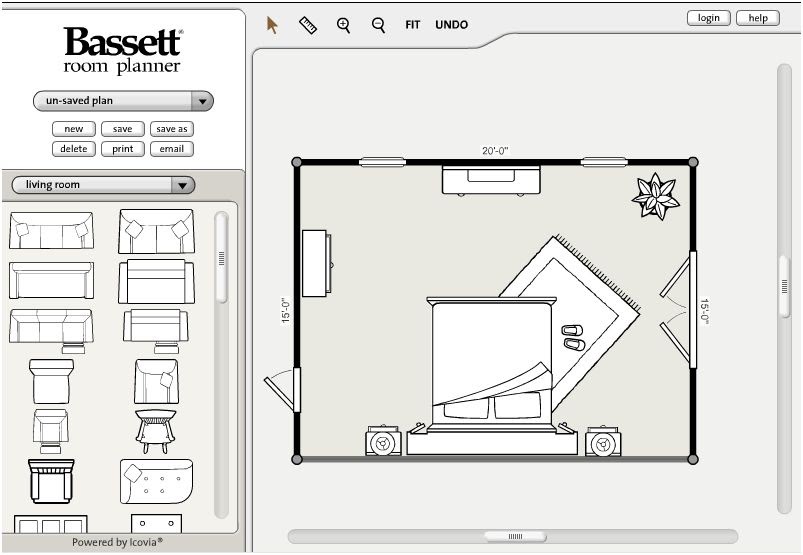Click the login button
Screen dimensions: 803x555
(x=708, y=18)
